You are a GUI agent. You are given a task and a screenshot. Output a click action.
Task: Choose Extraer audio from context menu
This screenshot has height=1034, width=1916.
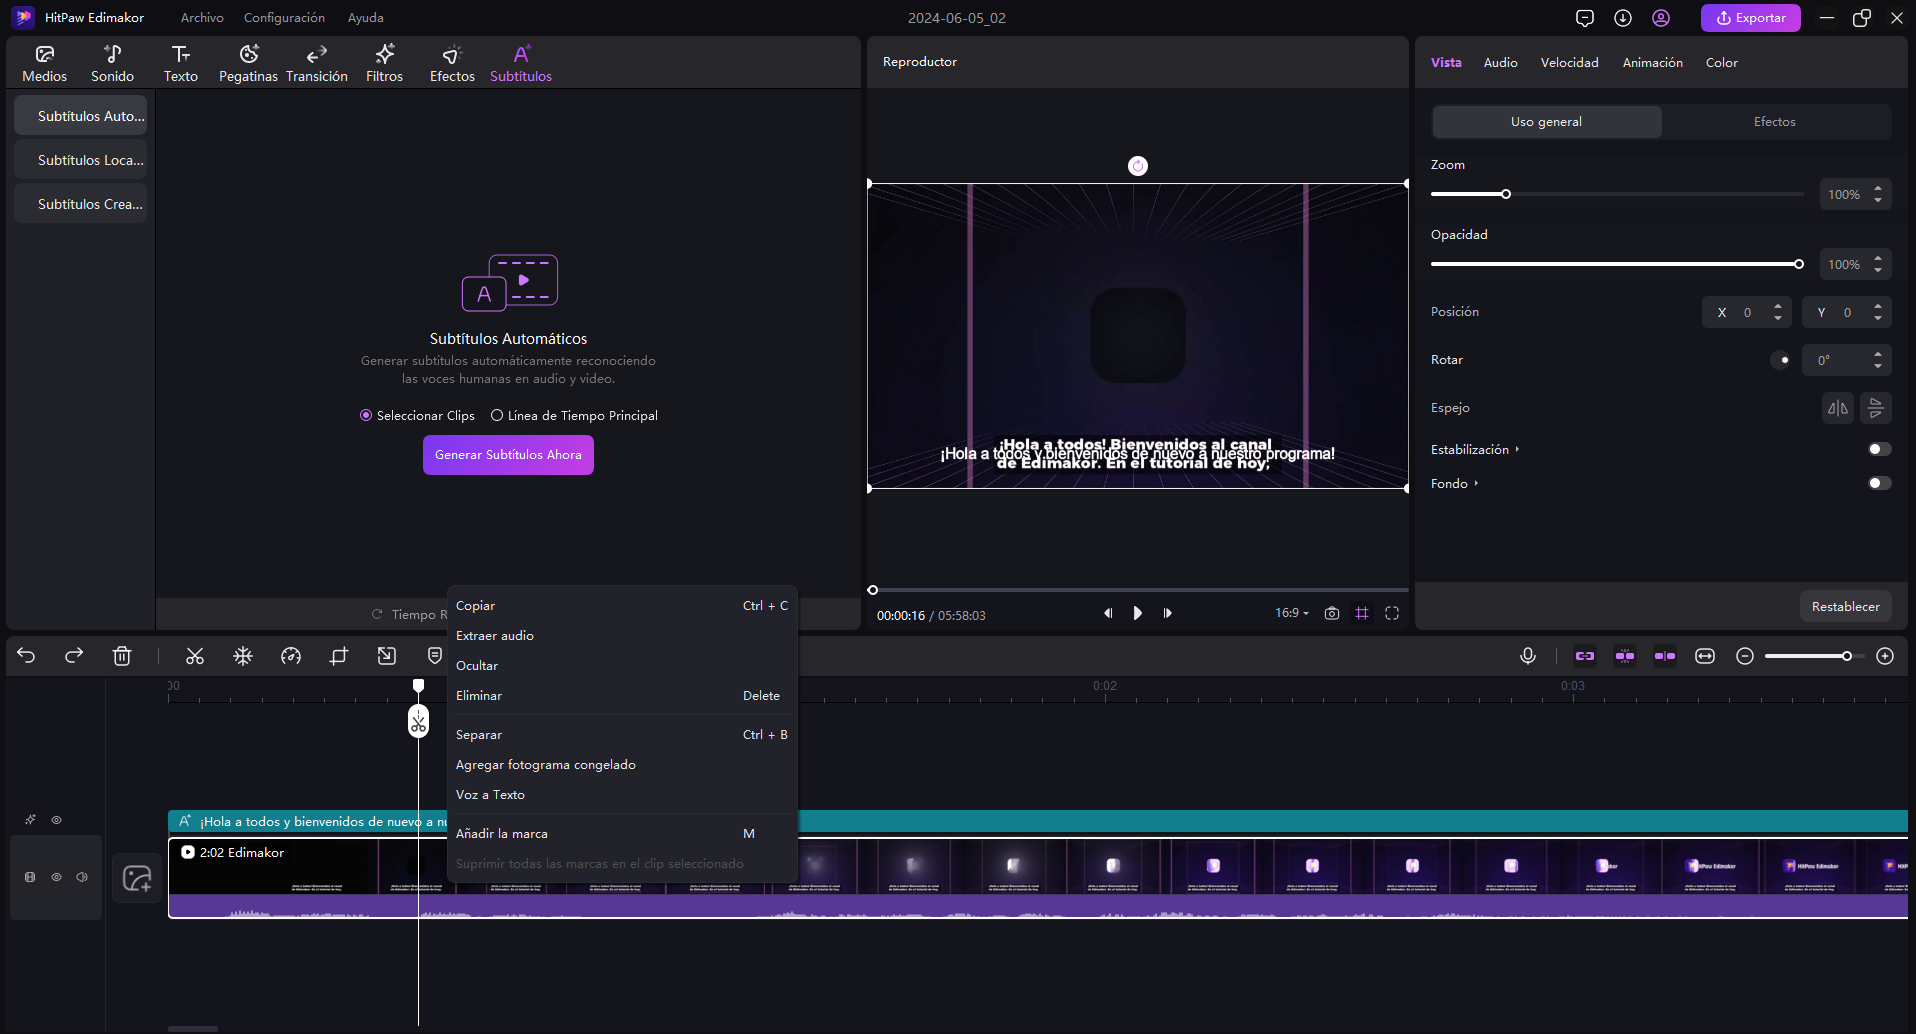point(495,636)
